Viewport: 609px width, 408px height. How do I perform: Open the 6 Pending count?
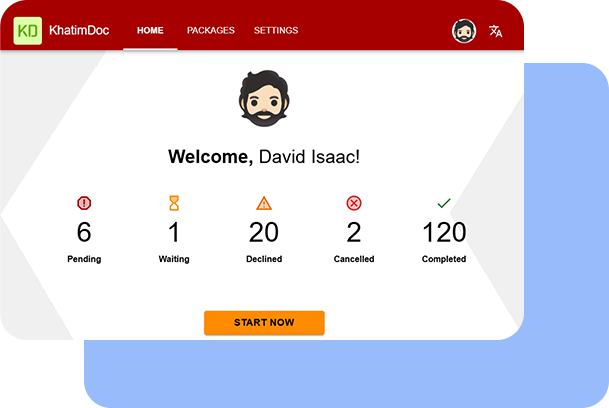click(84, 232)
